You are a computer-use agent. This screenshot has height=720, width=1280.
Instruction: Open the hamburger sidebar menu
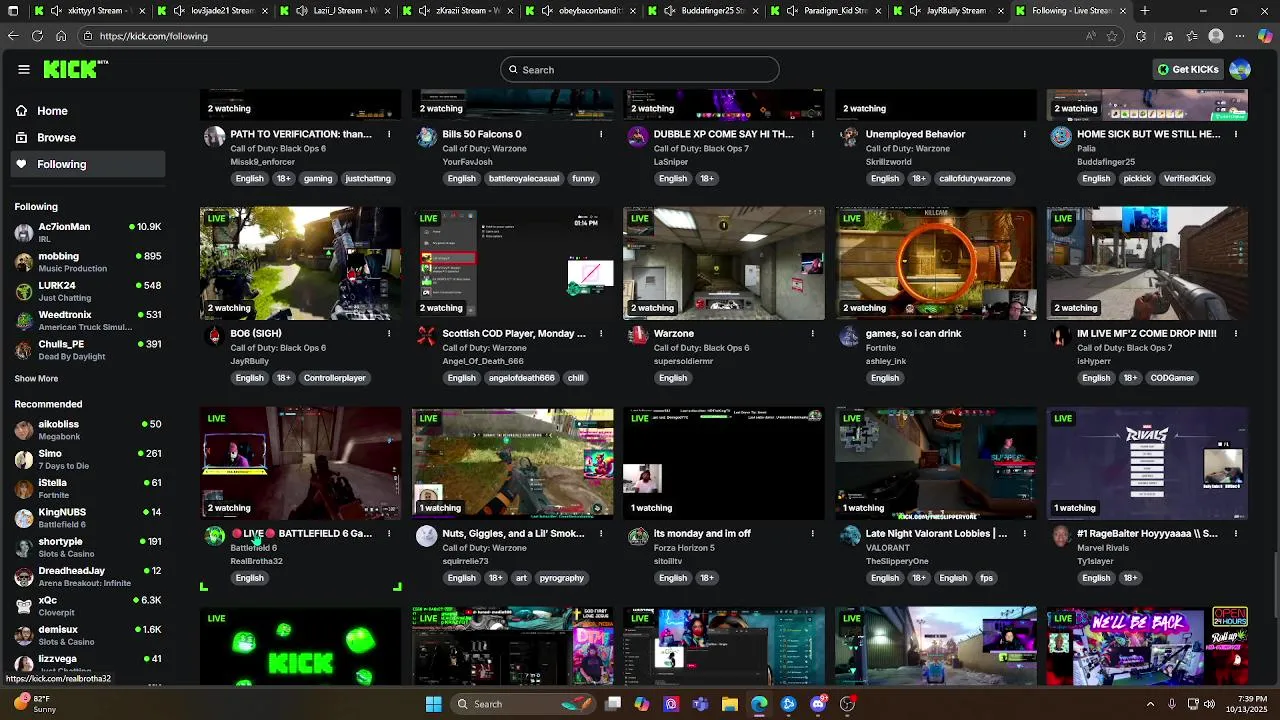click(x=24, y=69)
